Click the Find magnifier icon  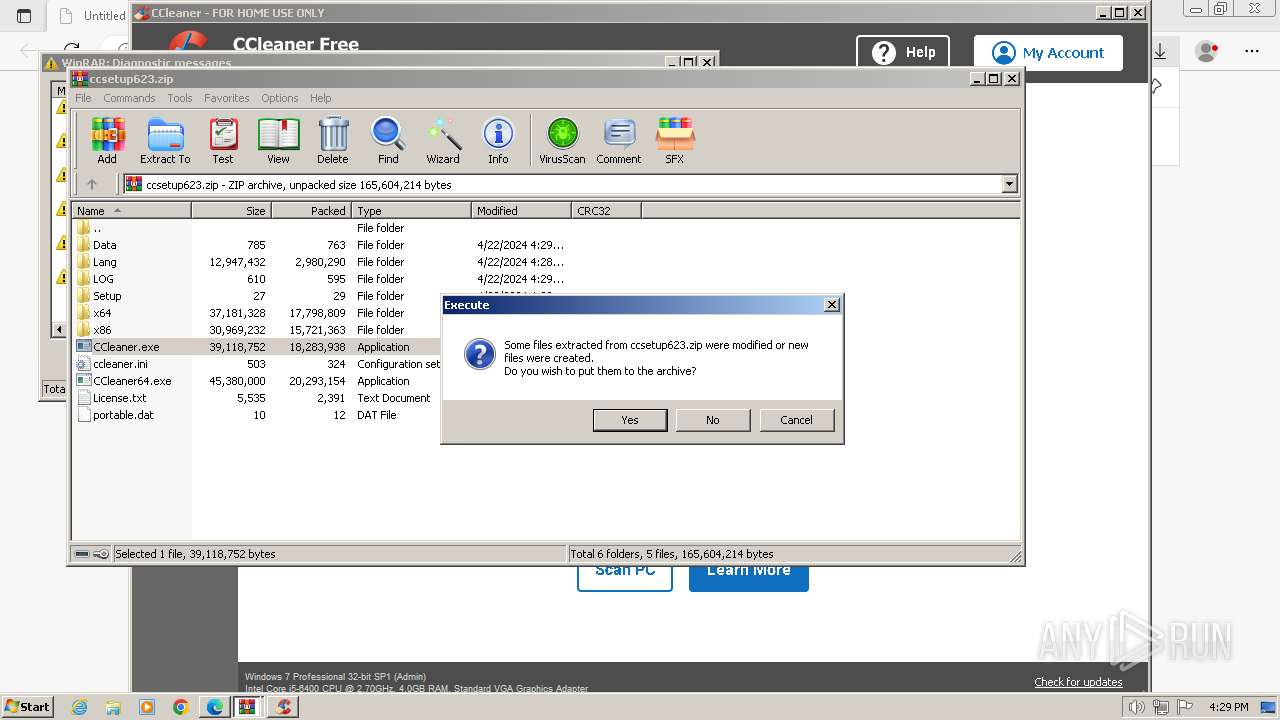(x=388, y=141)
